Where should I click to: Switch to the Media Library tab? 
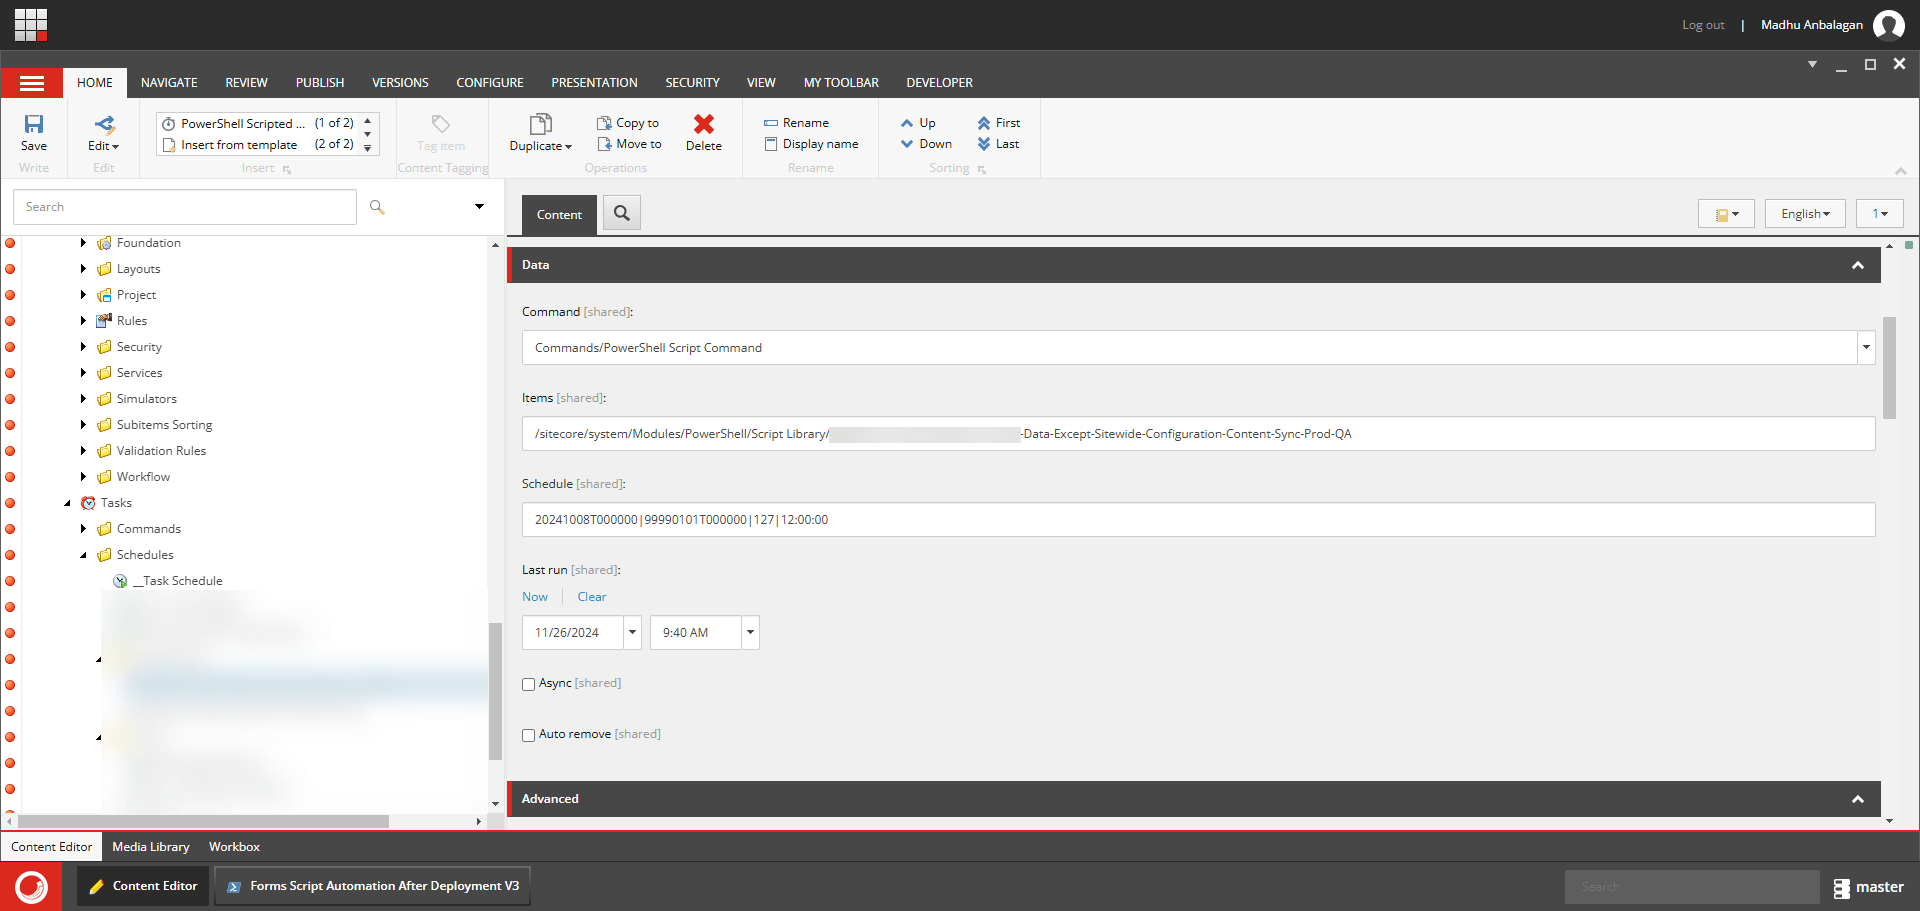150,847
